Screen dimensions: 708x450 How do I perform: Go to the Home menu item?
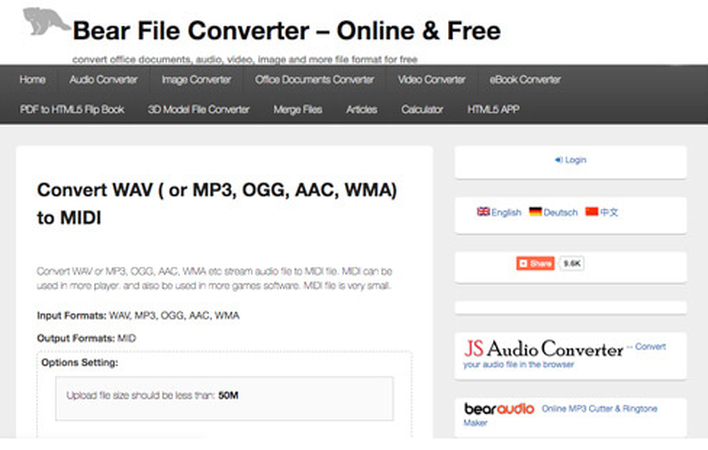pyautogui.click(x=33, y=79)
